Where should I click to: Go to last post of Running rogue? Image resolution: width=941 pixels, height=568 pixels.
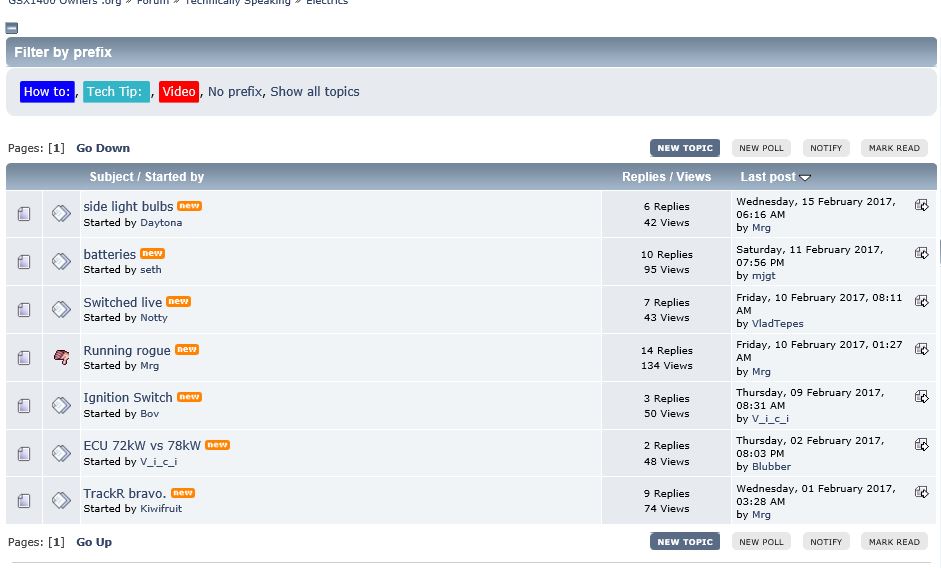pyautogui.click(x=922, y=349)
